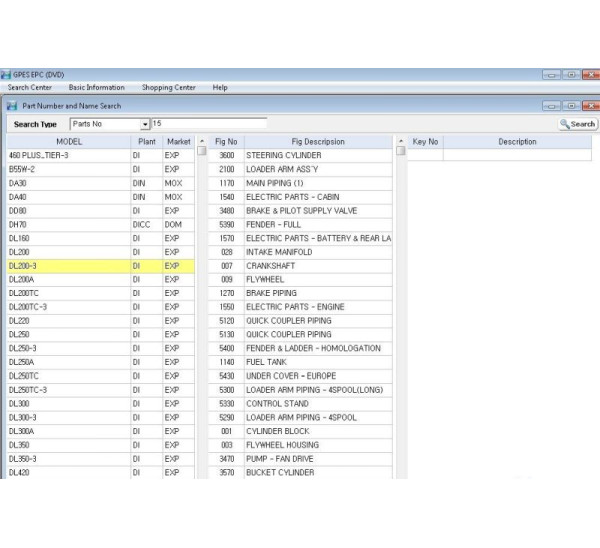Maximize the inner Part Number search window

coord(570,106)
